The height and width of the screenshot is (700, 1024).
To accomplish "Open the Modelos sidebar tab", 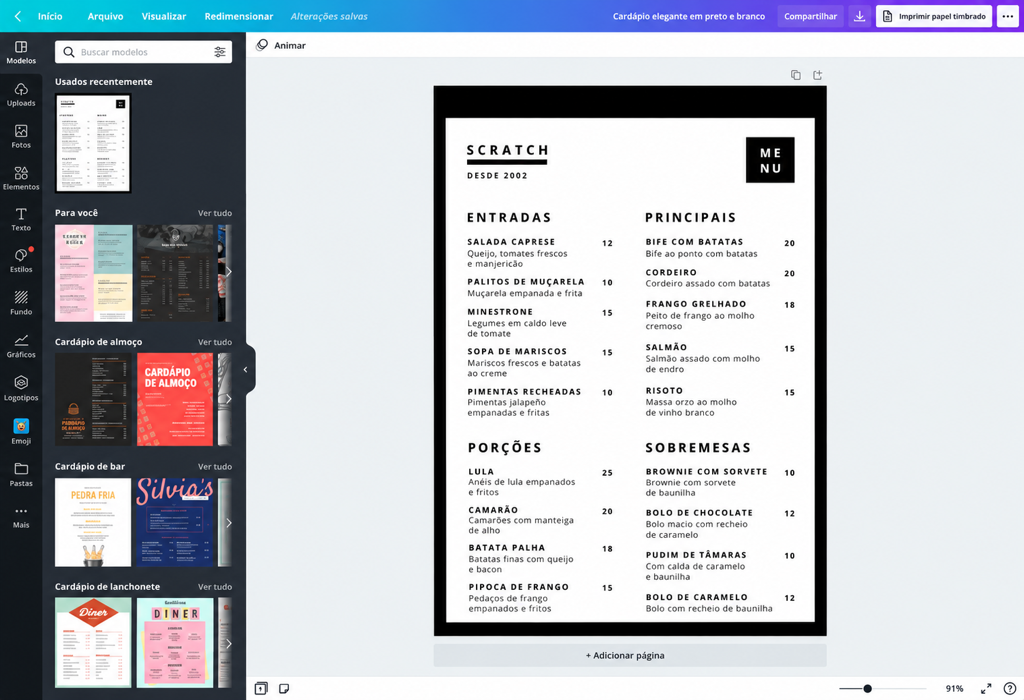I will click(x=21, y=52).
